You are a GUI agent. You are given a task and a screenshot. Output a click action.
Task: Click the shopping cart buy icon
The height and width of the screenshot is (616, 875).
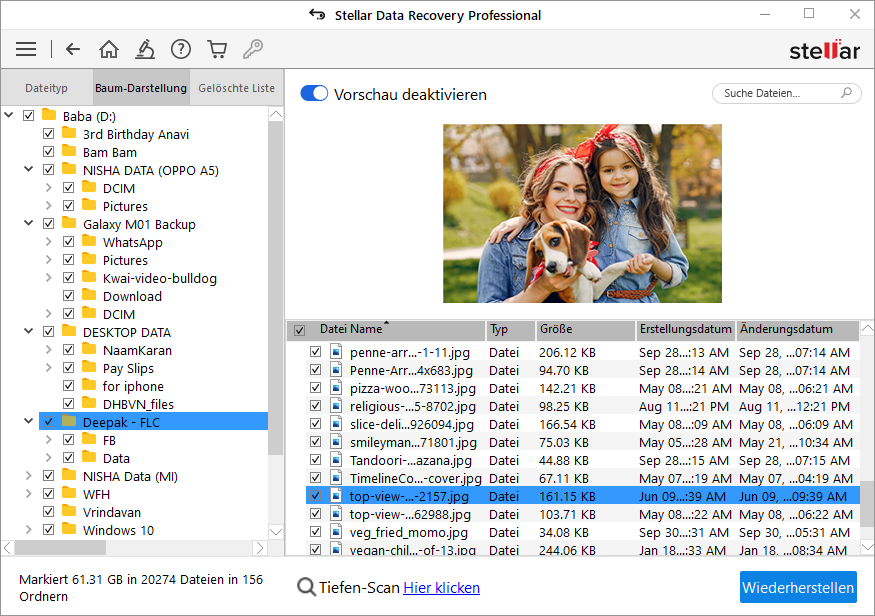(x=217, y=49)
